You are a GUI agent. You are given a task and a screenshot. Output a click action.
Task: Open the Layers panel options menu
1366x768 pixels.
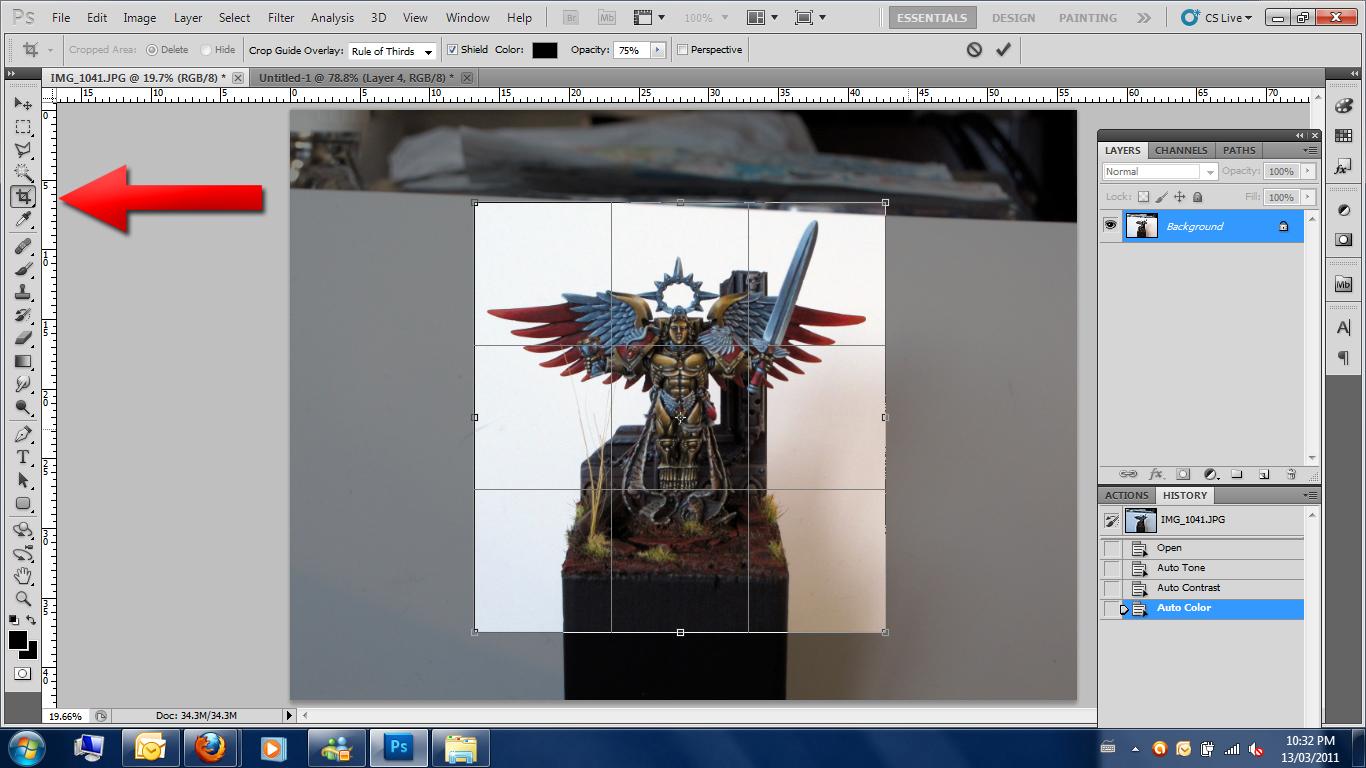pos(1309,150)
